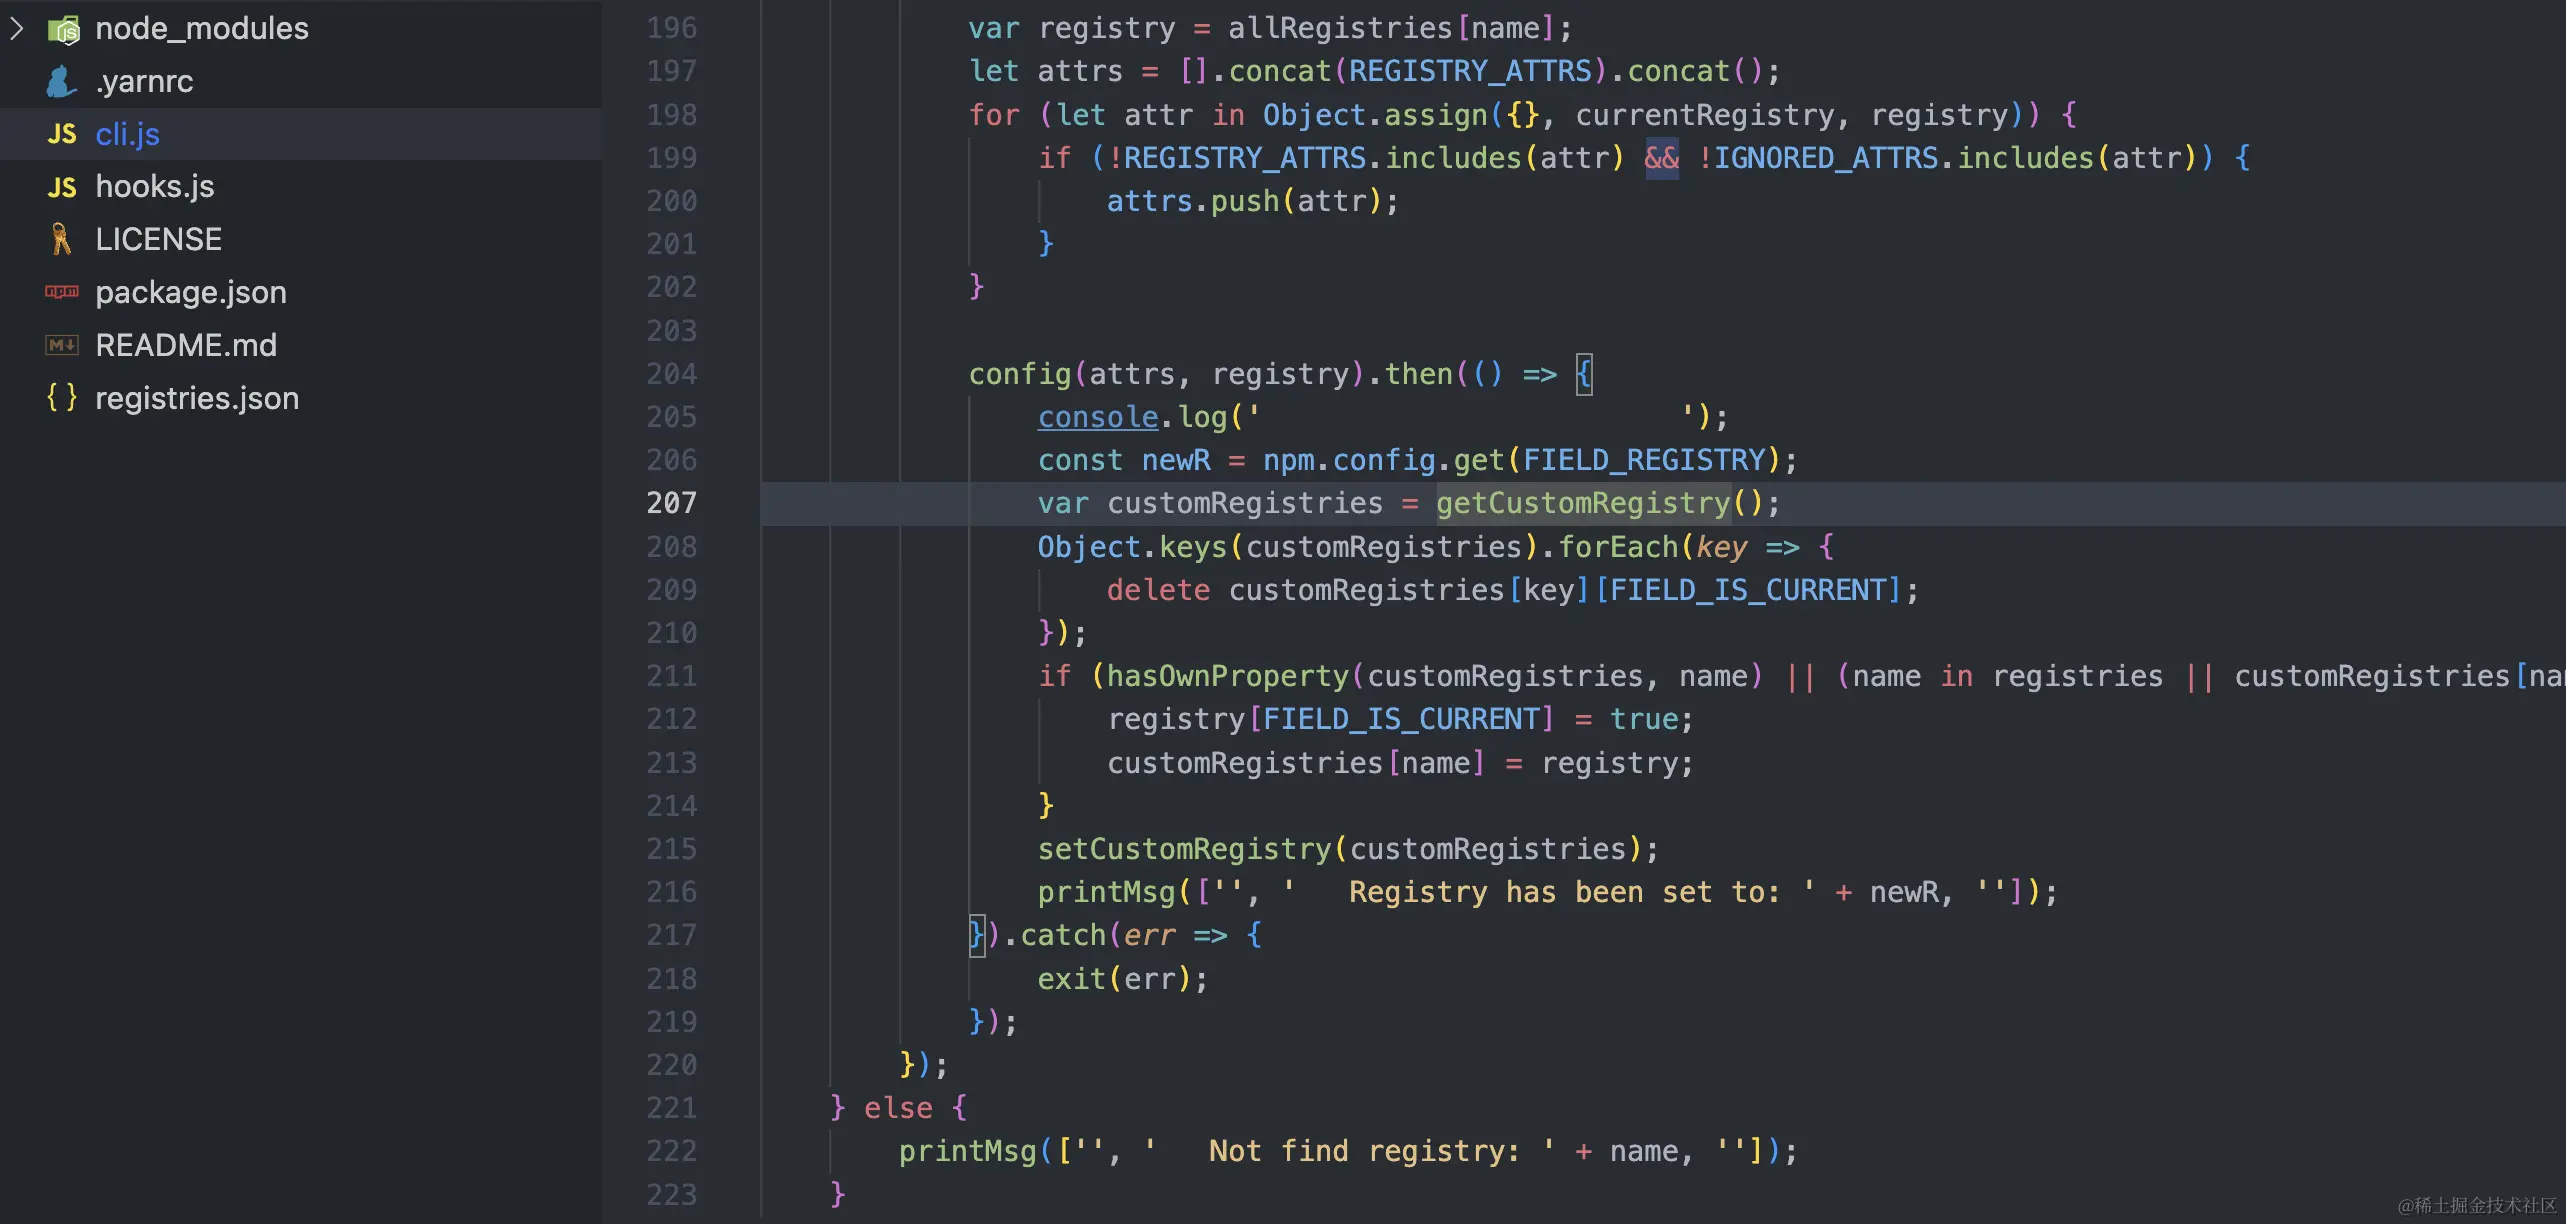
Task: Click the JS icon beside cli.js
Action: [62, 134]
